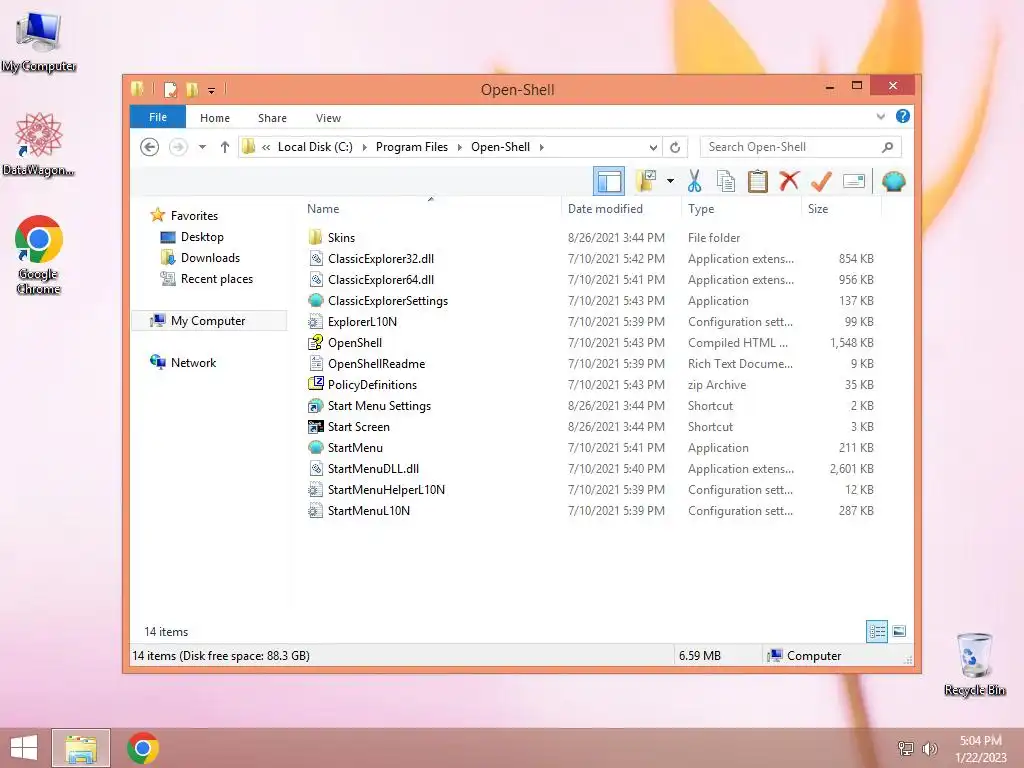This screenshot has width=1024, height=768.
Task: Switch to the Share ribbon tab
Action: point(272,118)
